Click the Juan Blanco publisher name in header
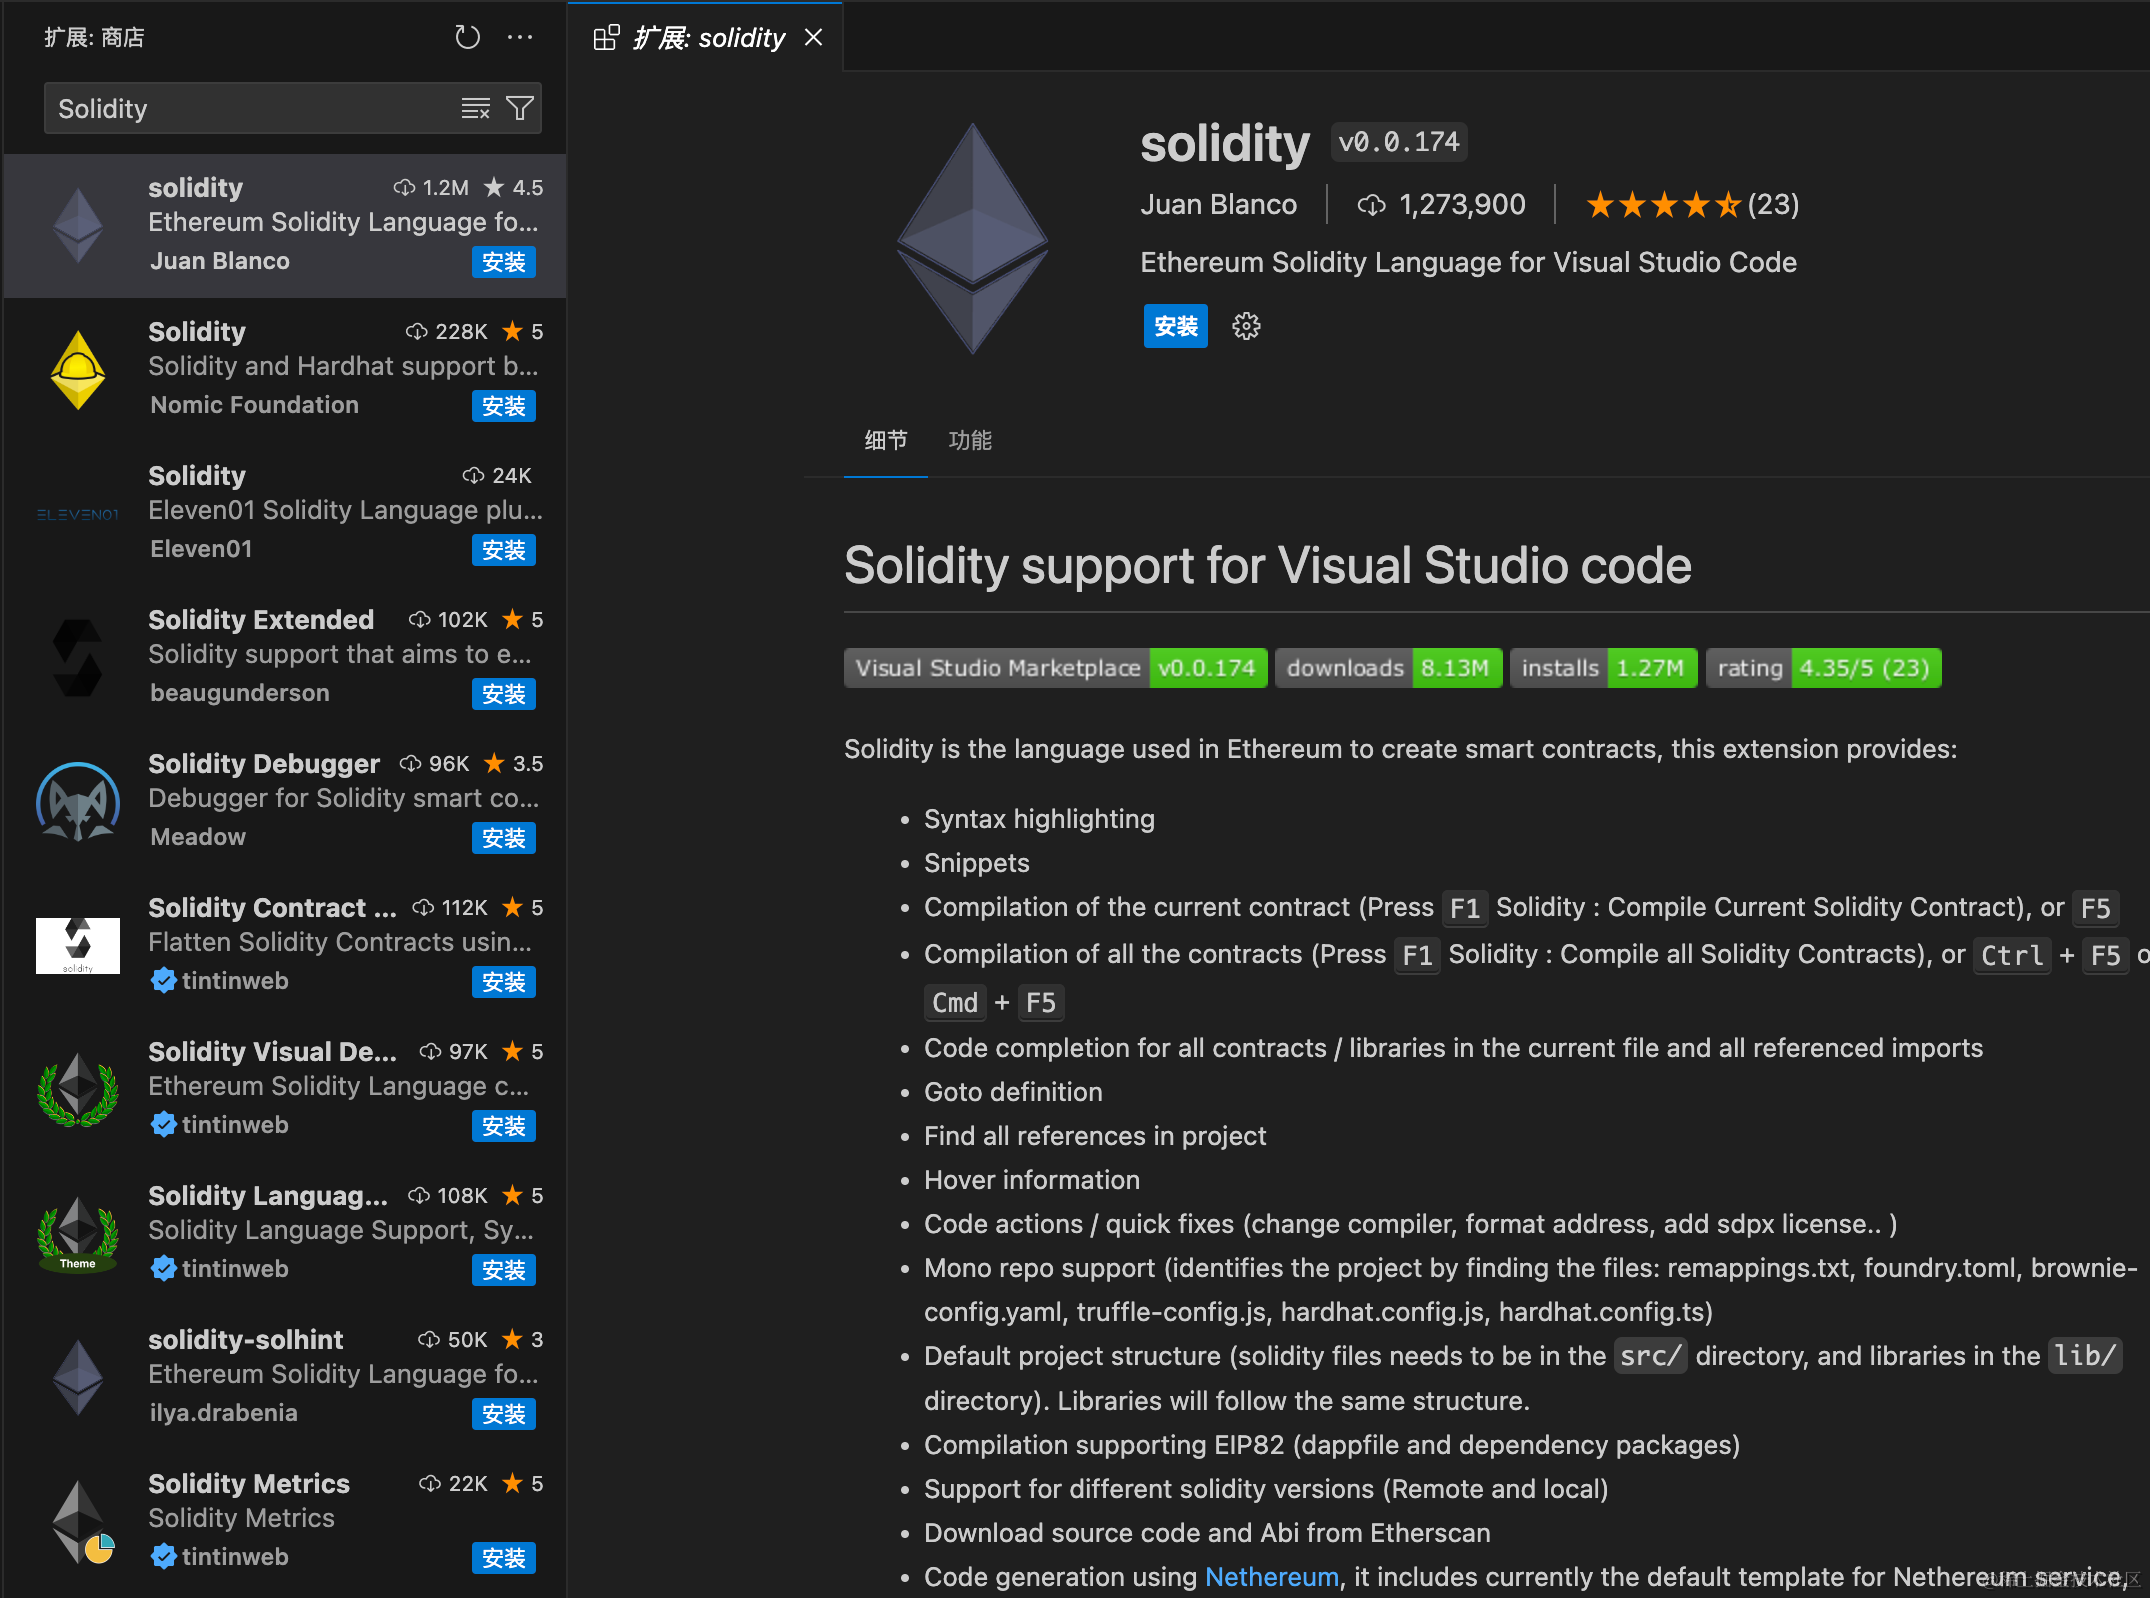 pos(1218,205)
